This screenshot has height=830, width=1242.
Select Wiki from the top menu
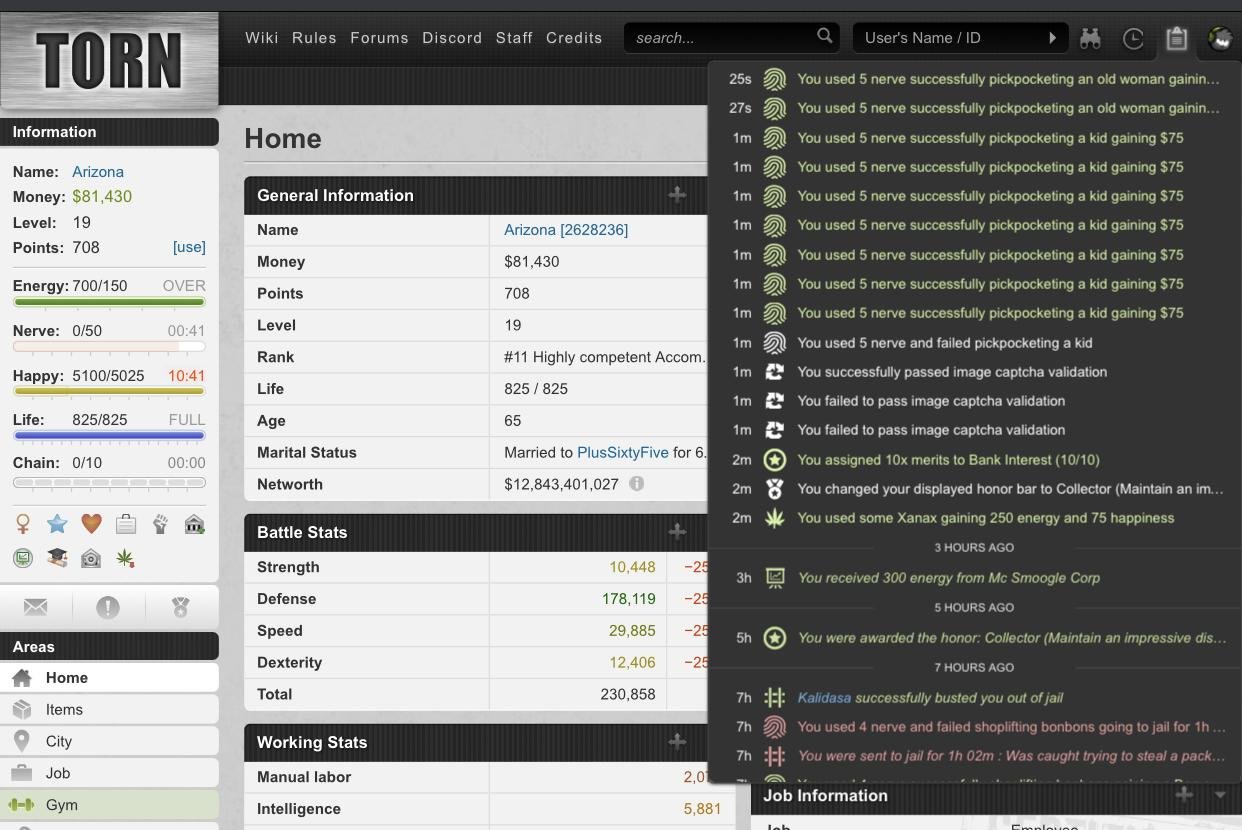[x=261, y=38]
